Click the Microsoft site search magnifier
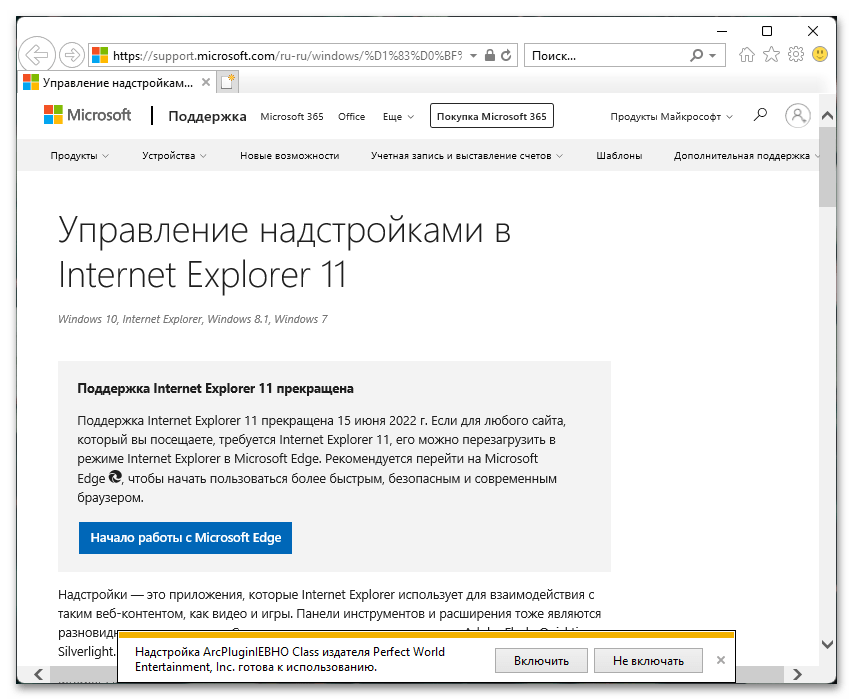 tap(760, 115)
